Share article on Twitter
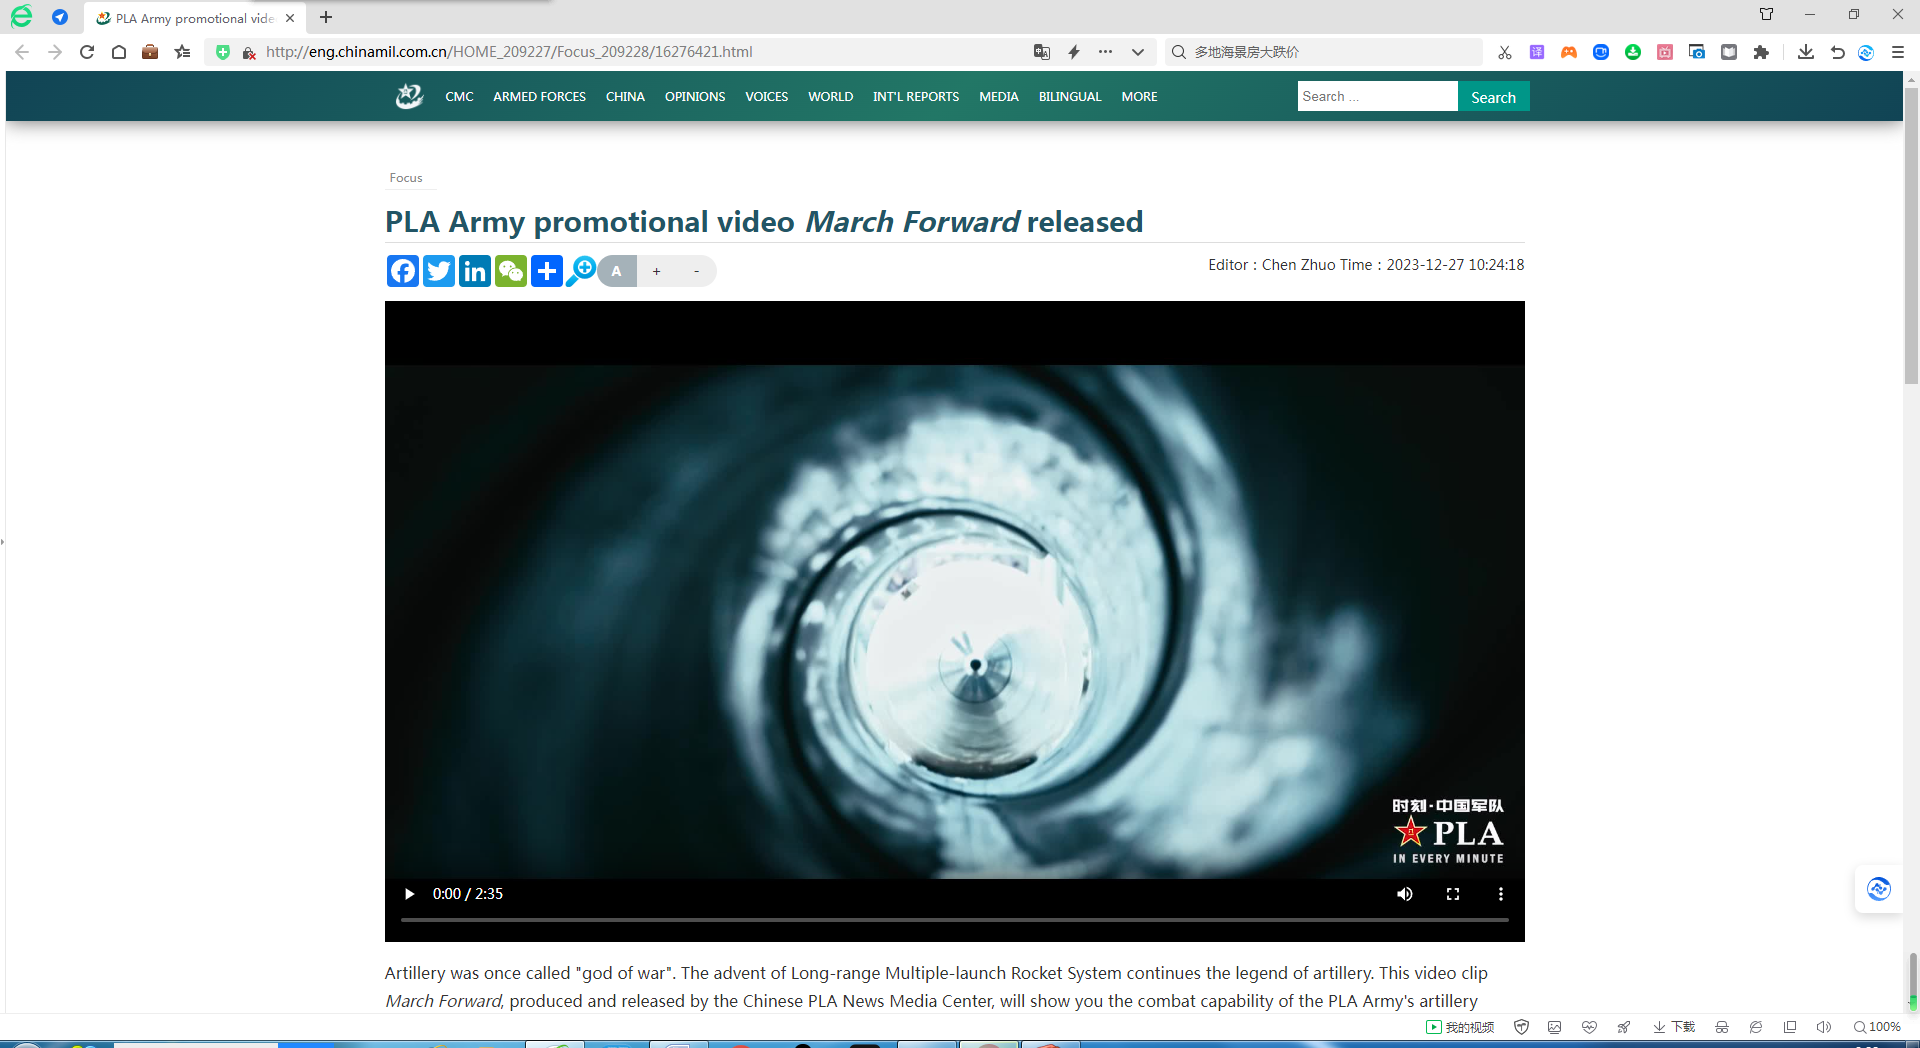The width and height of the screenshot is (1920, 1048). click(x=439, y=271)
